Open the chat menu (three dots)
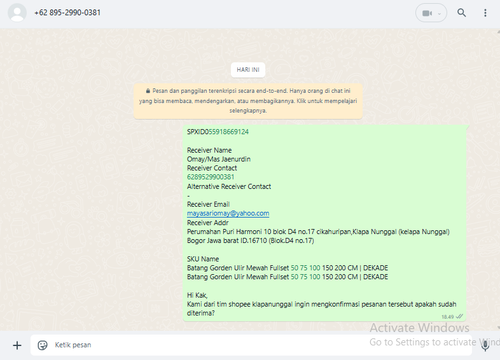Image resolution: width=500 pixels, height=360 pixels. (485, 13)
